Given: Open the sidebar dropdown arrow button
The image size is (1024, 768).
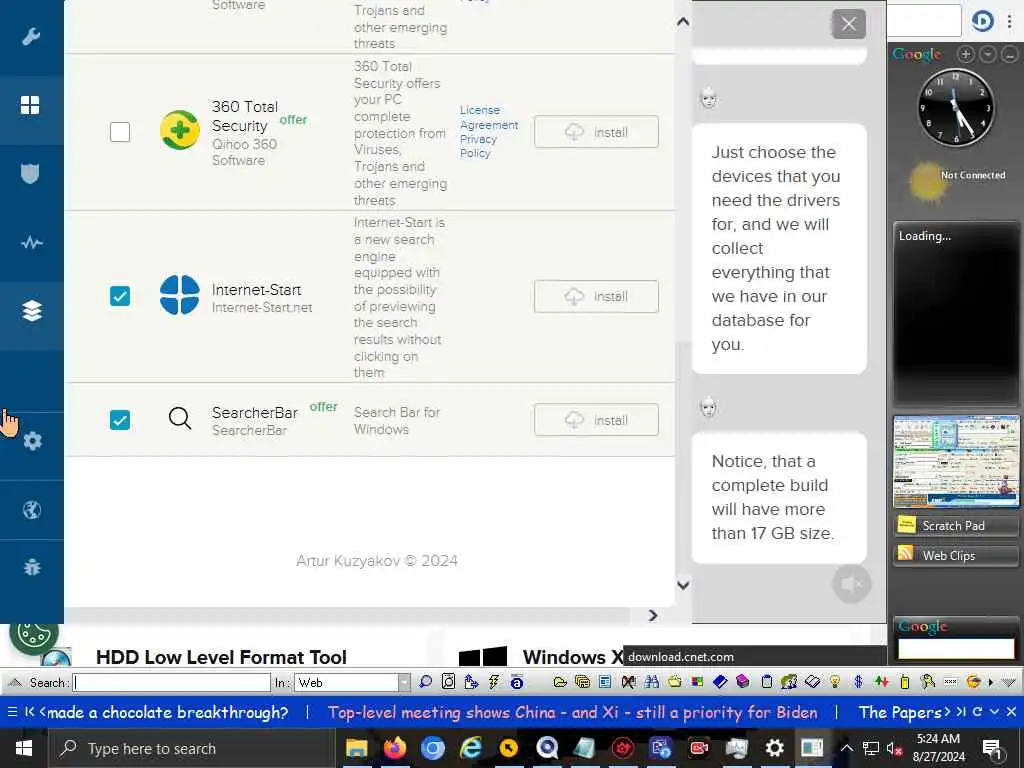Looking at the screenshot, I should (988, 54).
